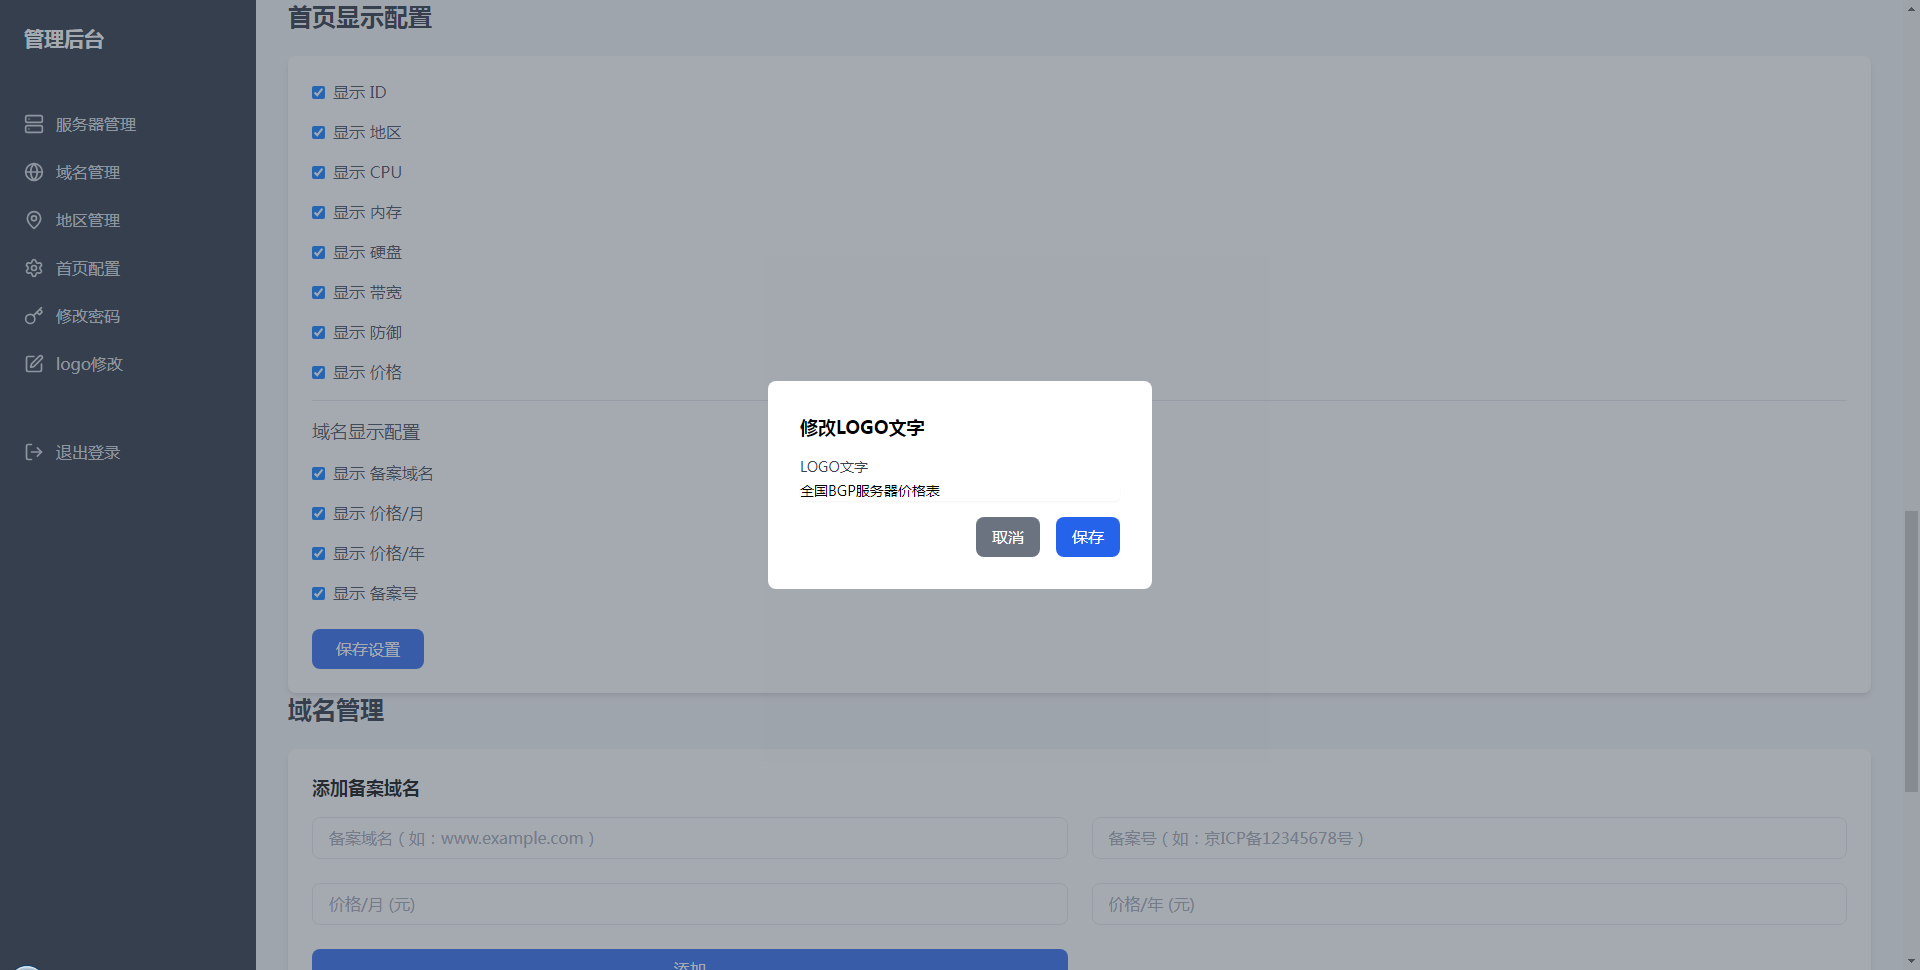1920x970 pixels.
Task: Cancel the LOGO text dialog with 取消
Action: tap(1007, 537)
